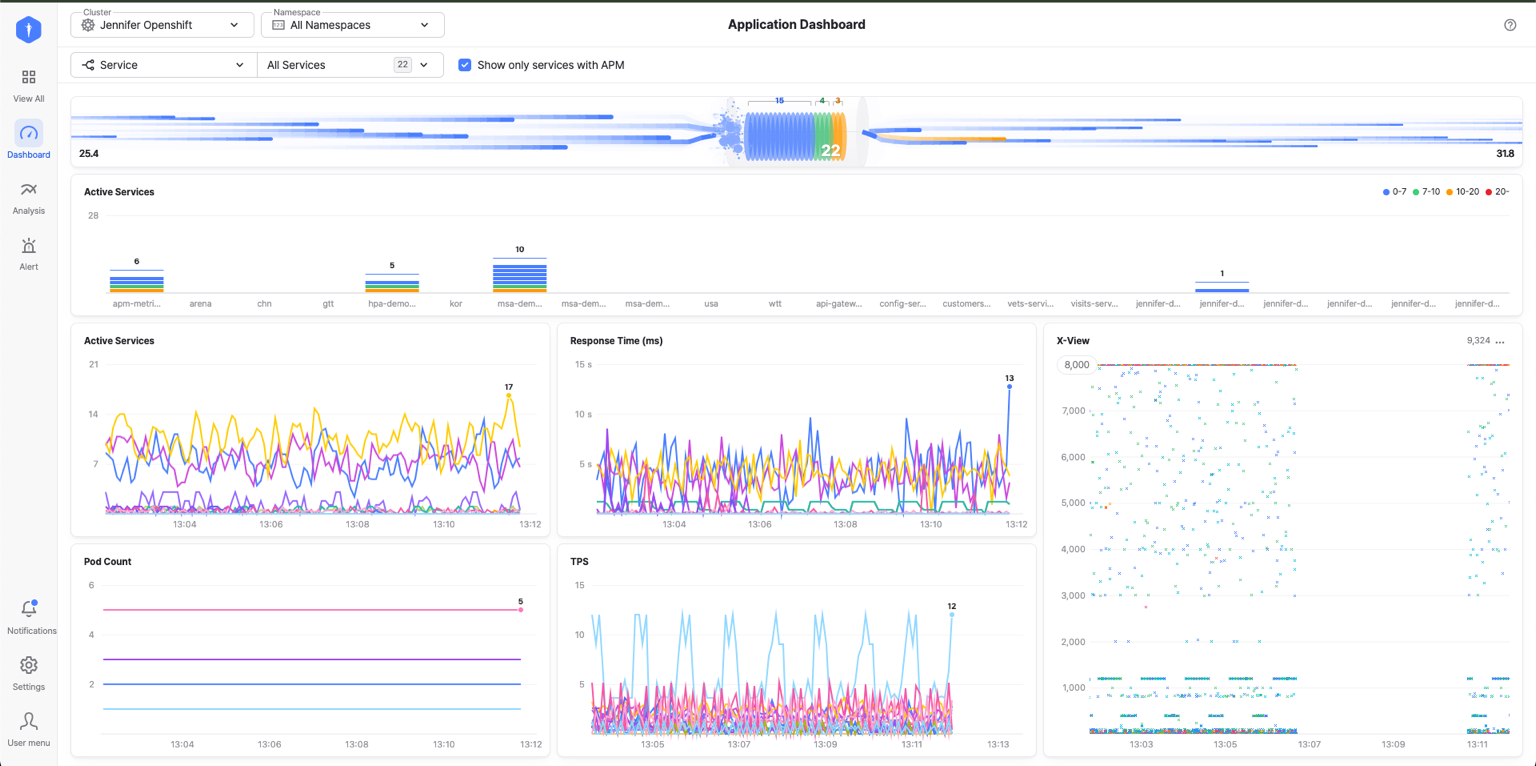Select the Dashboard gauge icon
Image resolution: width=1536 pixels, height=766 pixels.
pyautogui.click(x=29, y=133)
